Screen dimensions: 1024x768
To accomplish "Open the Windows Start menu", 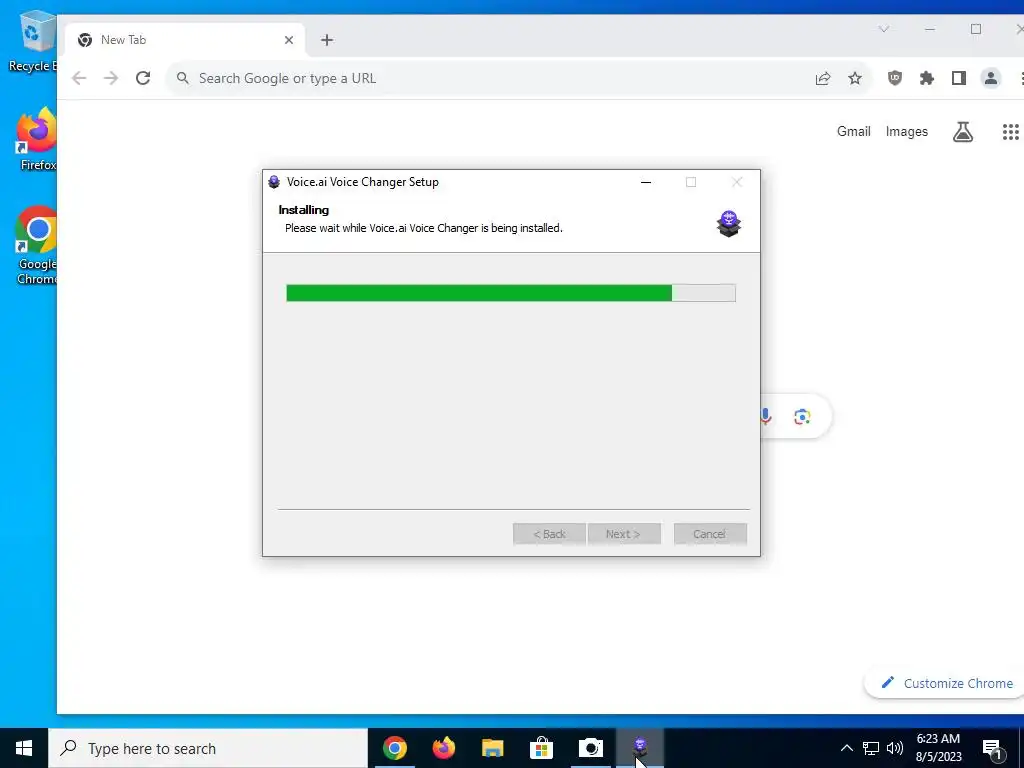I will (24, 748).
